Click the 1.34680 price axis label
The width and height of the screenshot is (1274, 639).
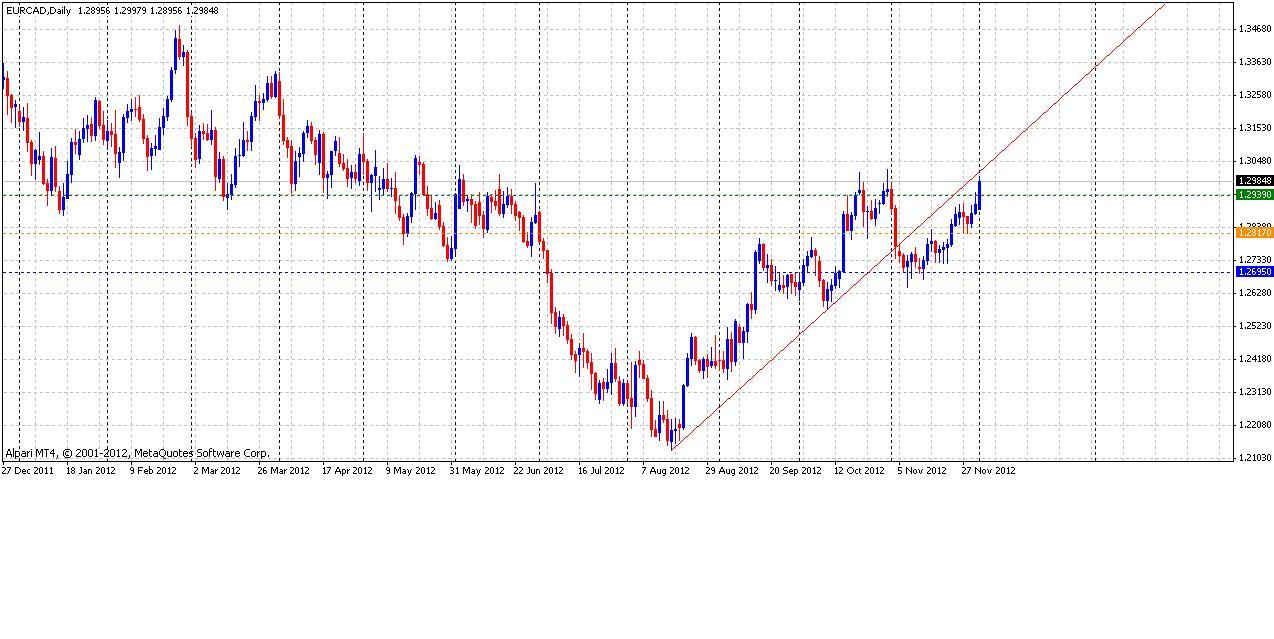1254,29
